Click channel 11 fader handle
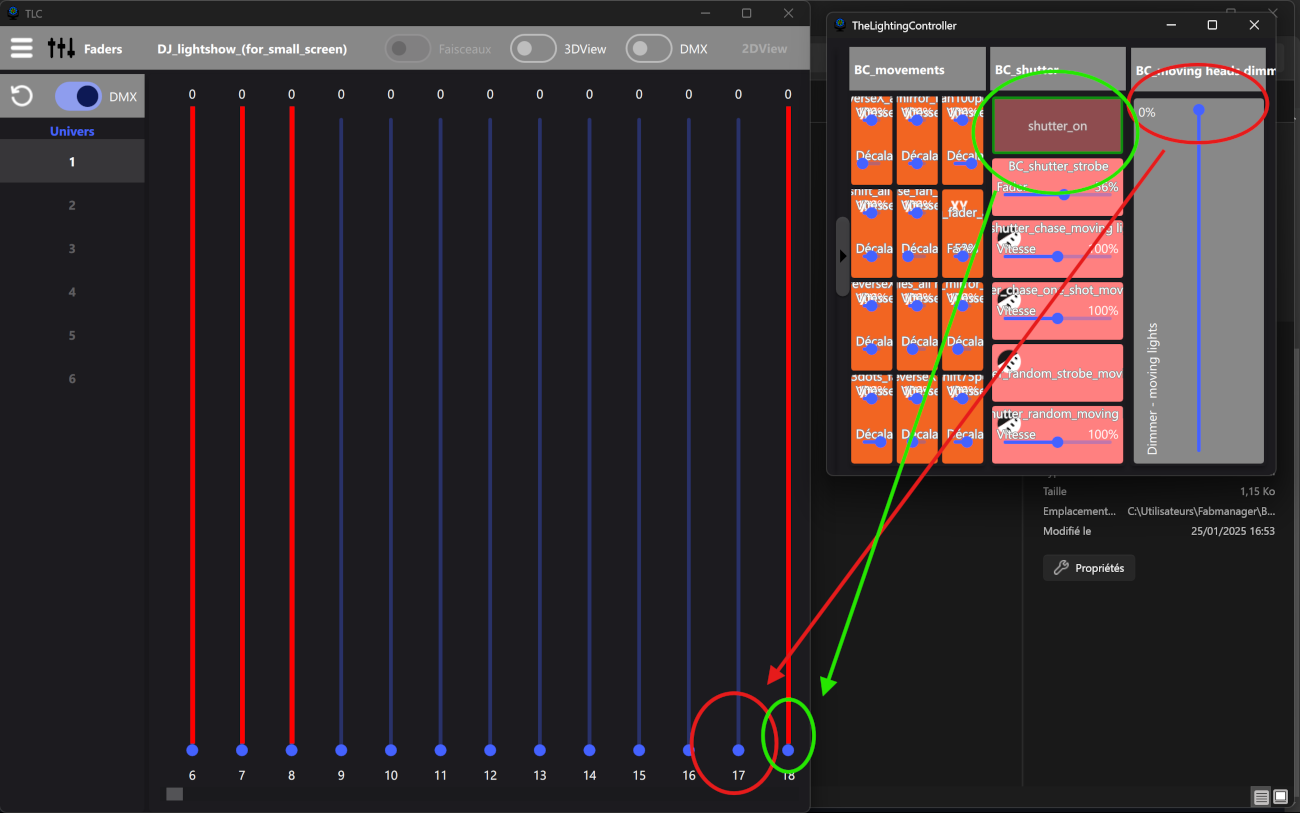The image size is (1300, 813). click(x=440, y=750)
